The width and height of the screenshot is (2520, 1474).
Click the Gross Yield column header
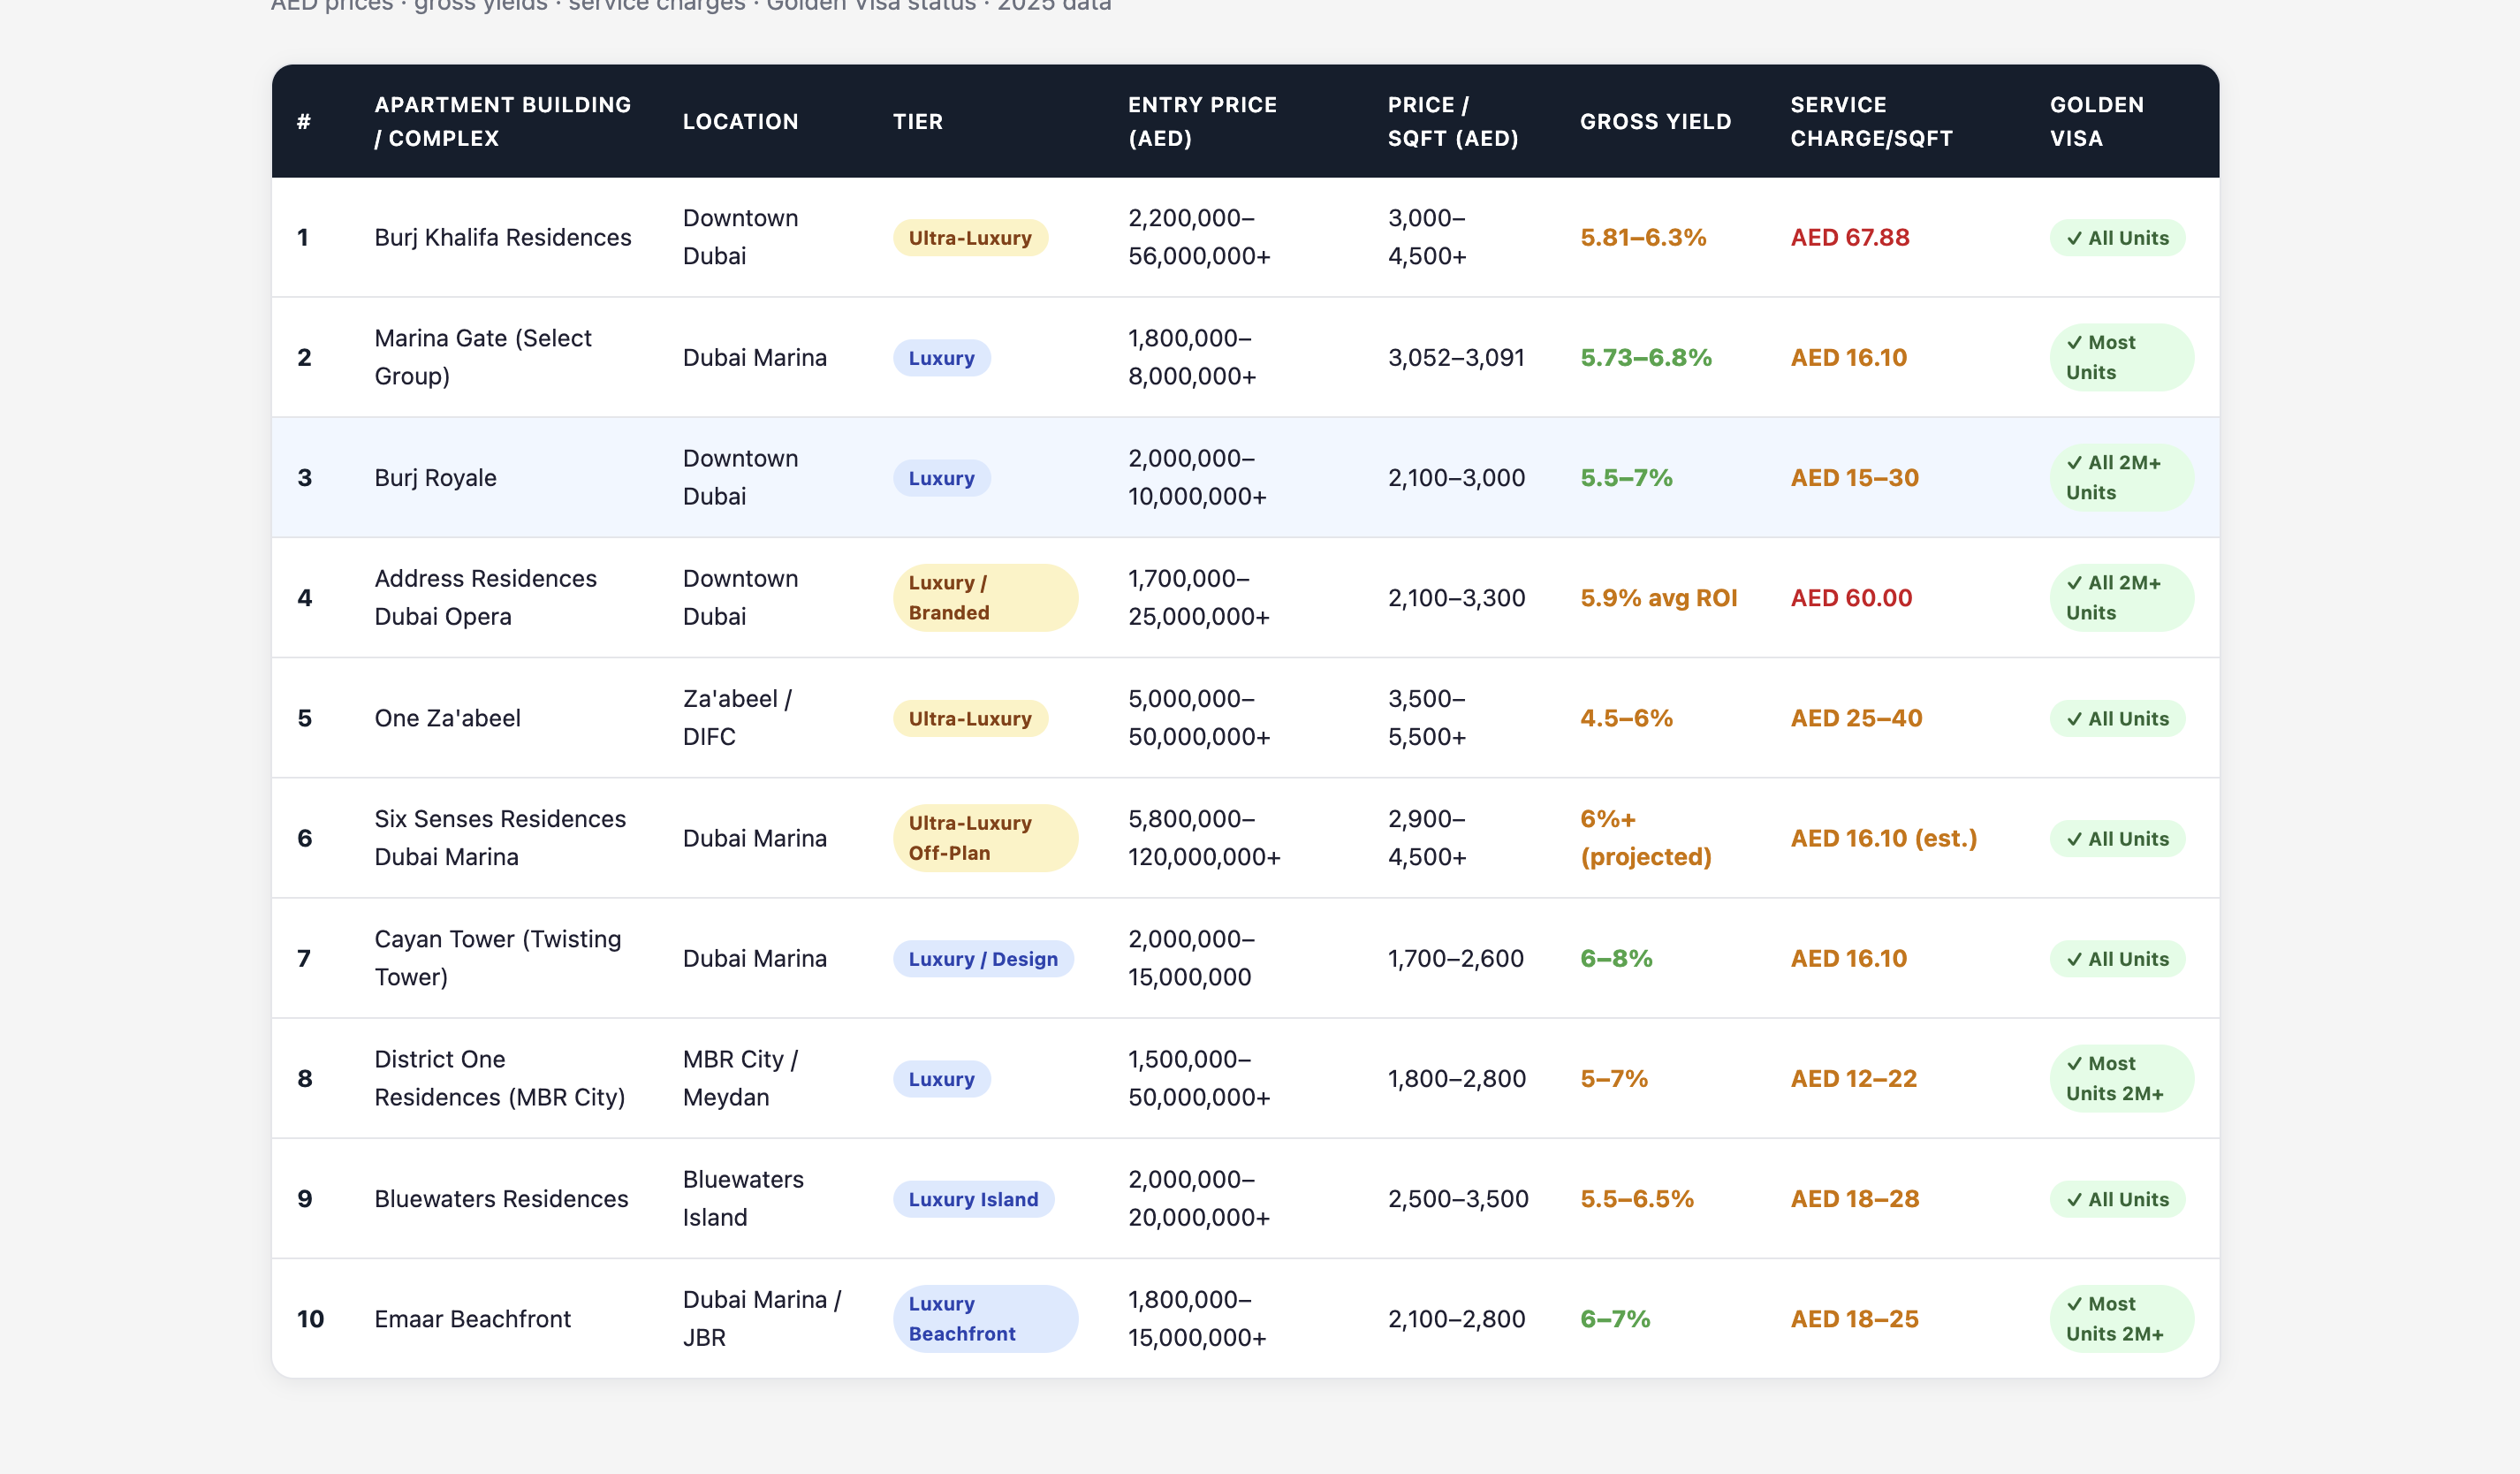click(x=1654, y=121)
